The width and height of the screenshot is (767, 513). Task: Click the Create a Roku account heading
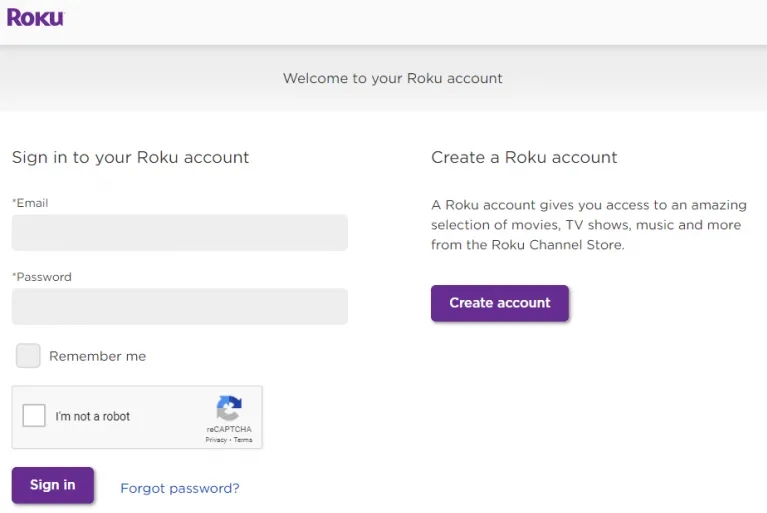[x=524, y=157]
